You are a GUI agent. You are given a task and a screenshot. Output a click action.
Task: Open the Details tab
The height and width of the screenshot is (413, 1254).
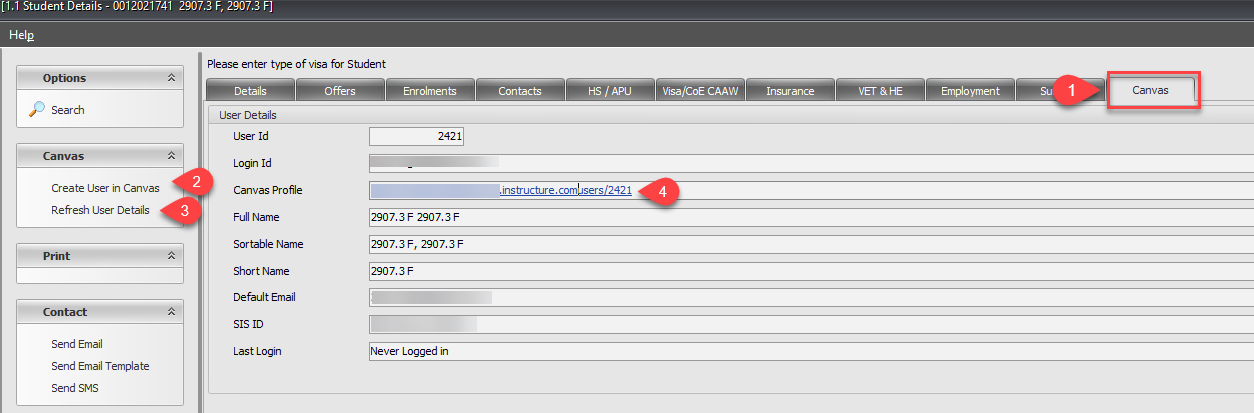(250, 91)
